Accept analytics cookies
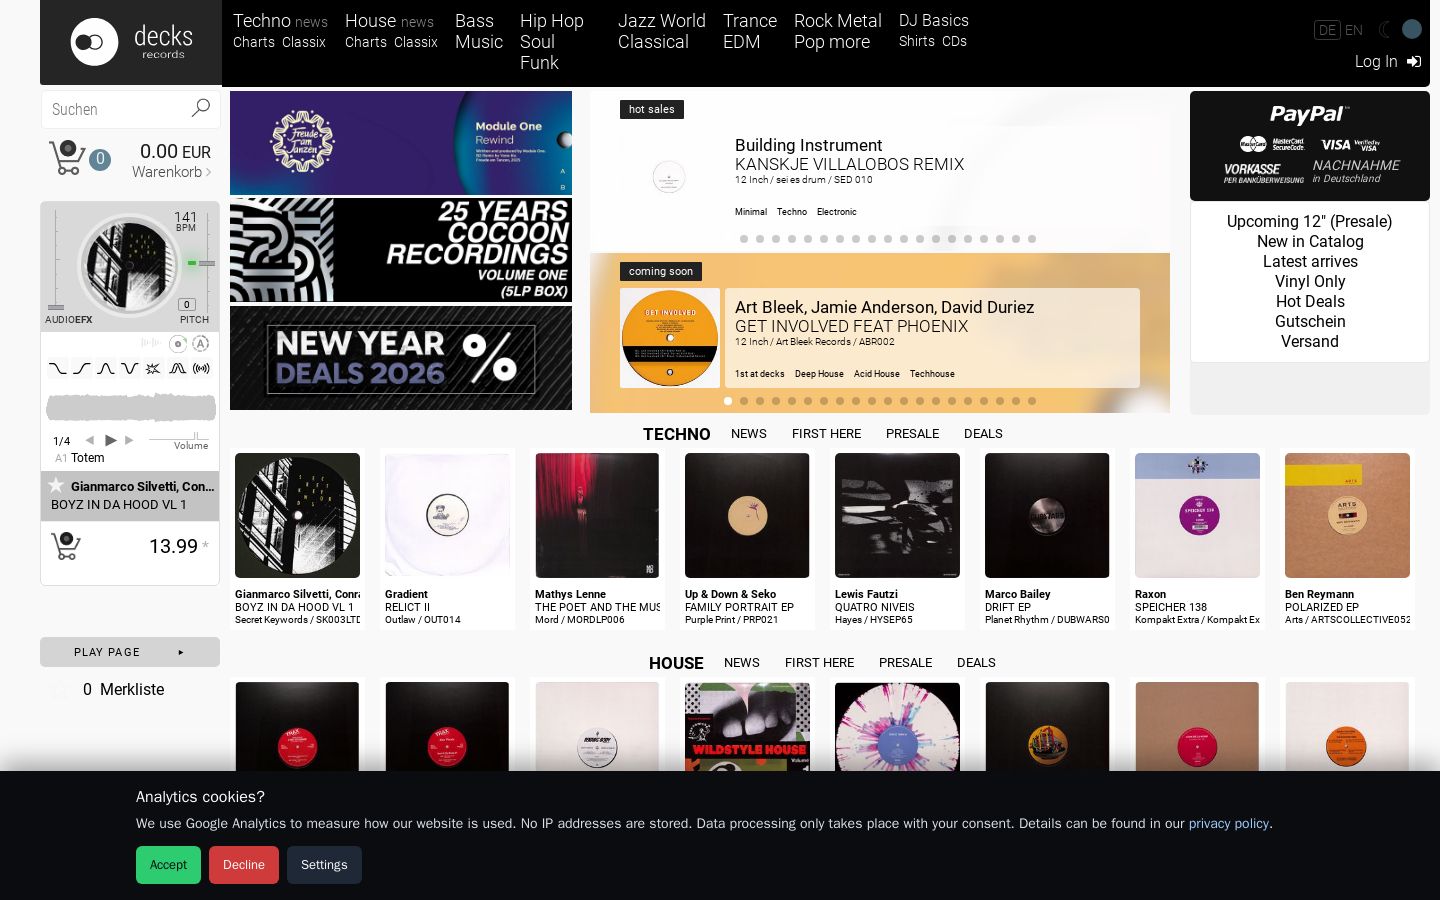This screenshot has height=900, width=1440. tap(168, 865)
